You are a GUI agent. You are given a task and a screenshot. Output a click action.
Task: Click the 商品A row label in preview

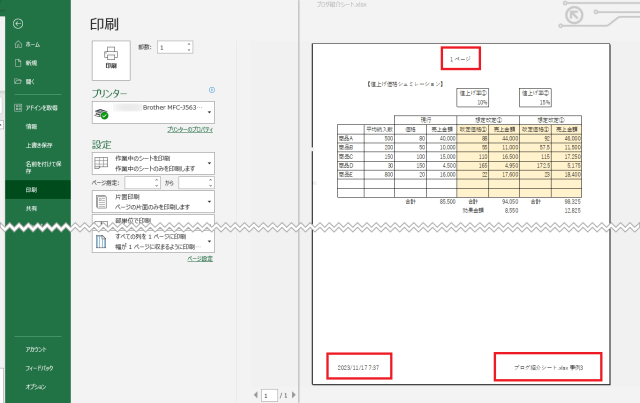click(346, 138)
